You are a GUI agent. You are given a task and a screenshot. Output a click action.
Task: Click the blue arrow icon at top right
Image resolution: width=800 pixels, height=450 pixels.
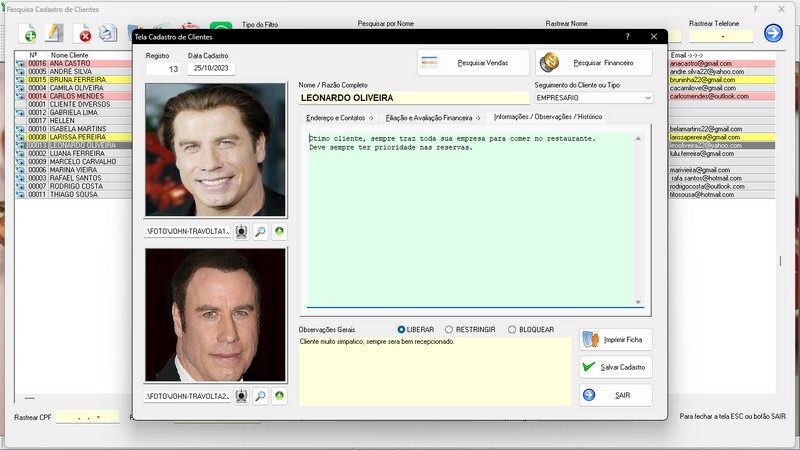[772, 33]
